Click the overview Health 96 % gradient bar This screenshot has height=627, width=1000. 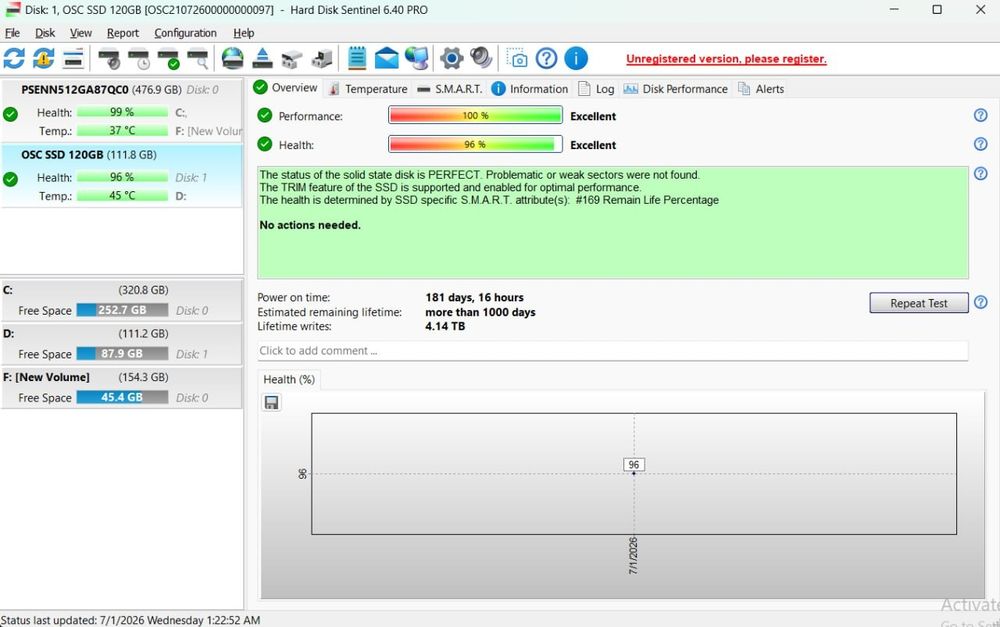475,144
